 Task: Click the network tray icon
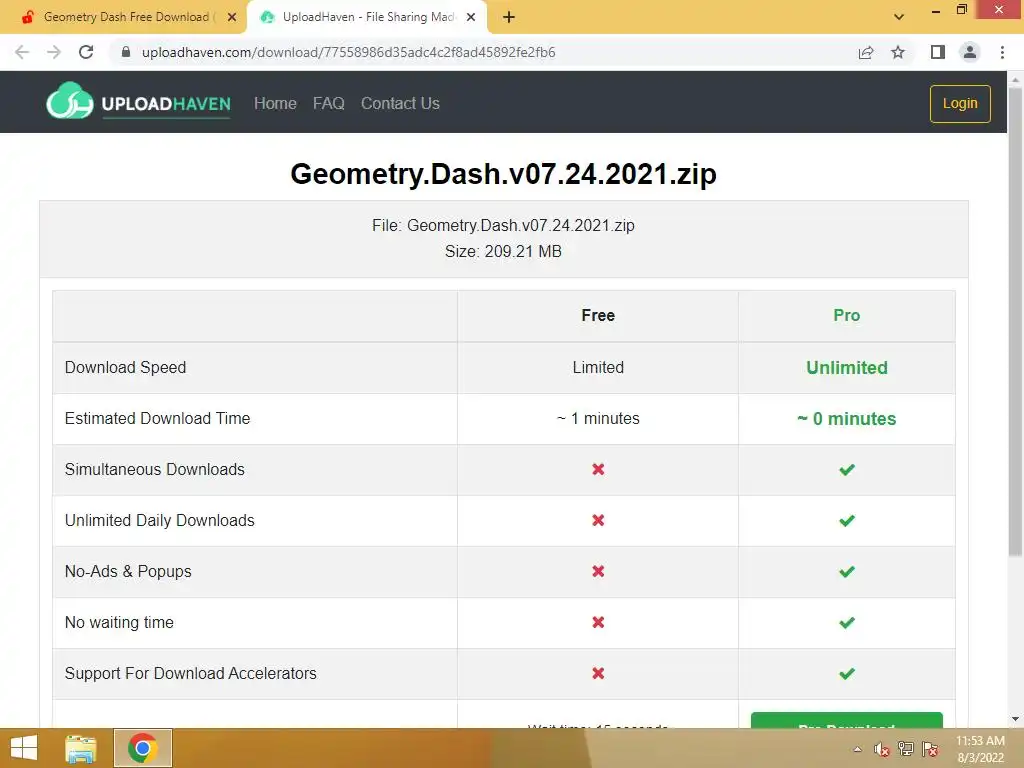click(906, 749)
